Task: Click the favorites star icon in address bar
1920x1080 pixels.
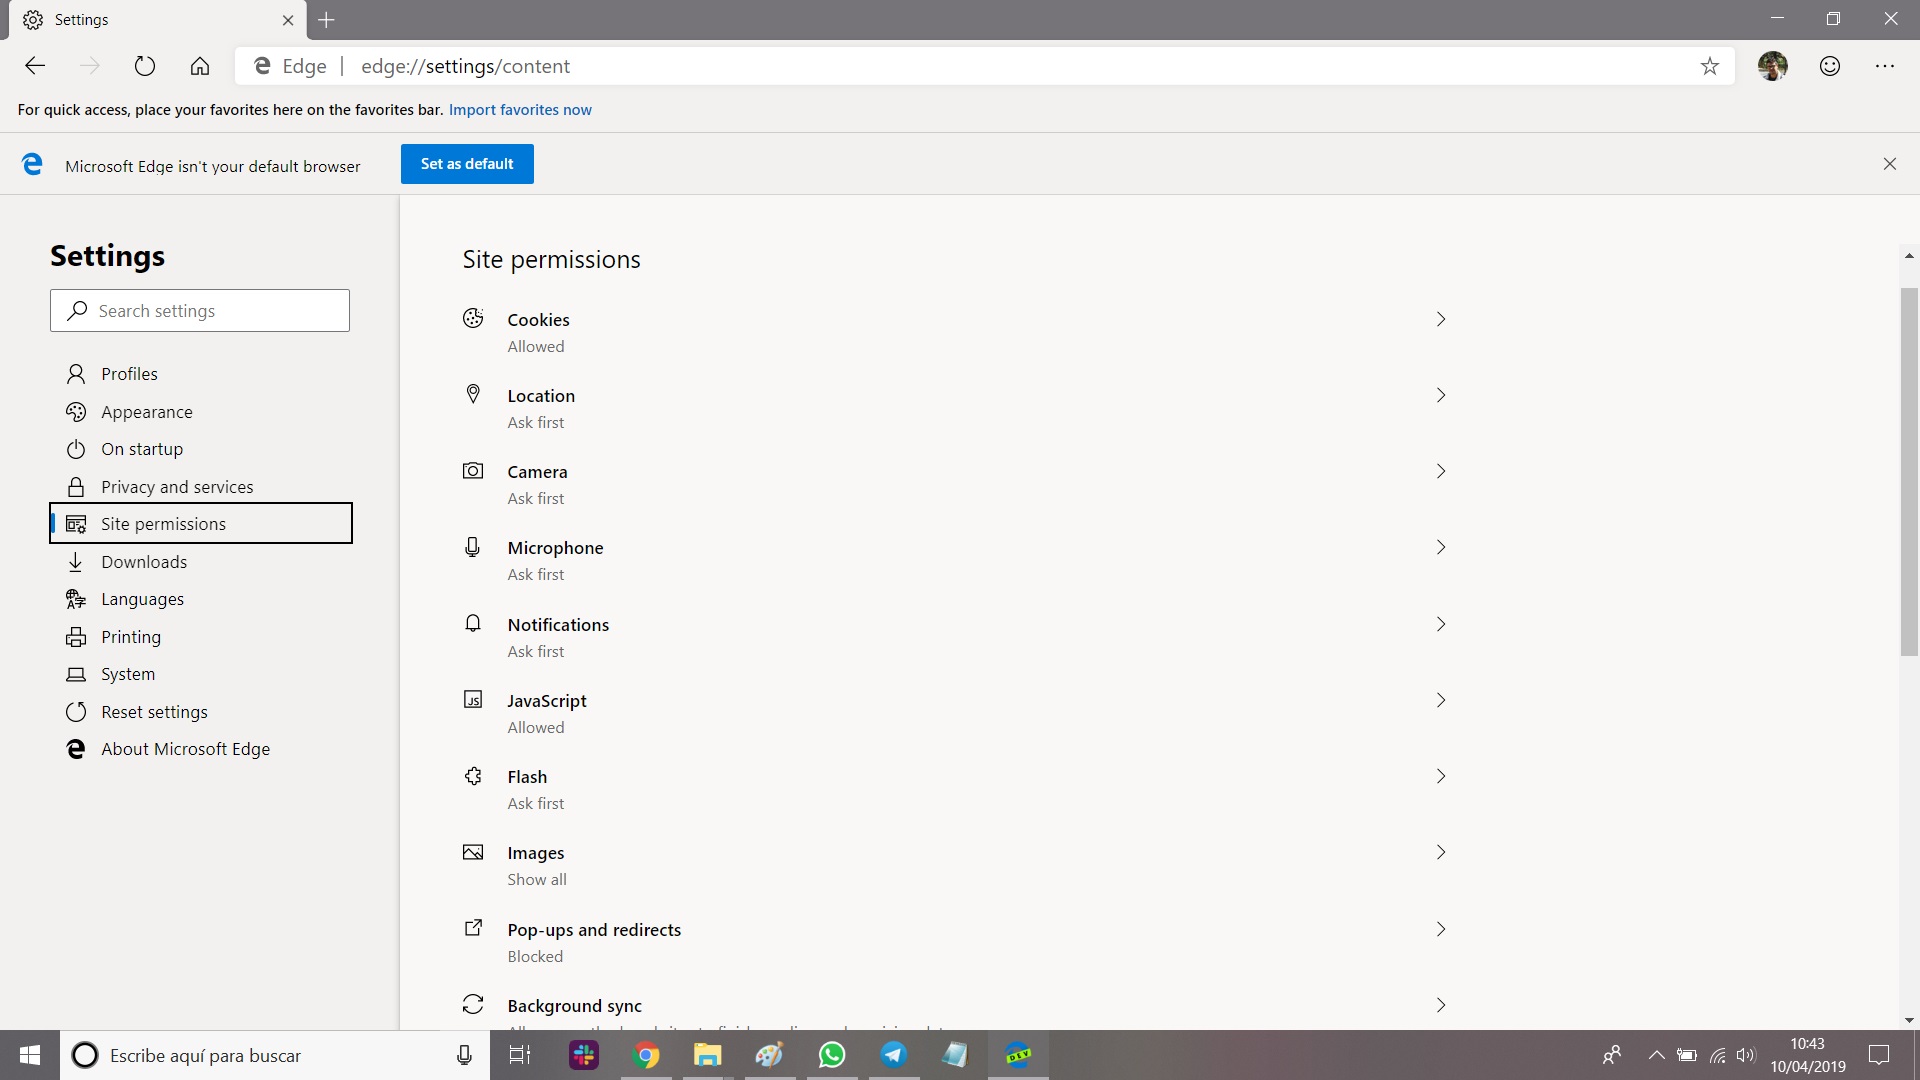Action: (1710, 66)
